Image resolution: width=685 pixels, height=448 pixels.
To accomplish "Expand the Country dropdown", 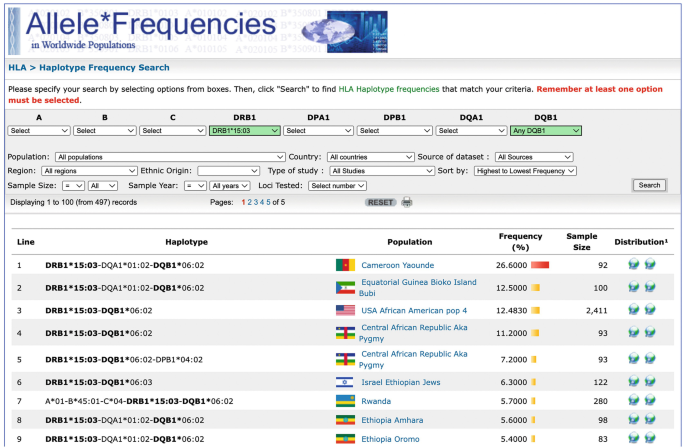I will coord(369,157).
